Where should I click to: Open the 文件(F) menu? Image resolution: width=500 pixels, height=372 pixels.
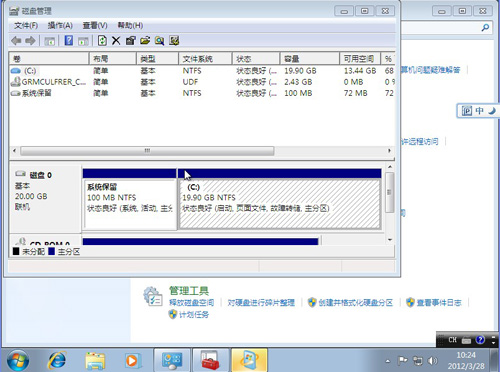(x=26, y=25)
